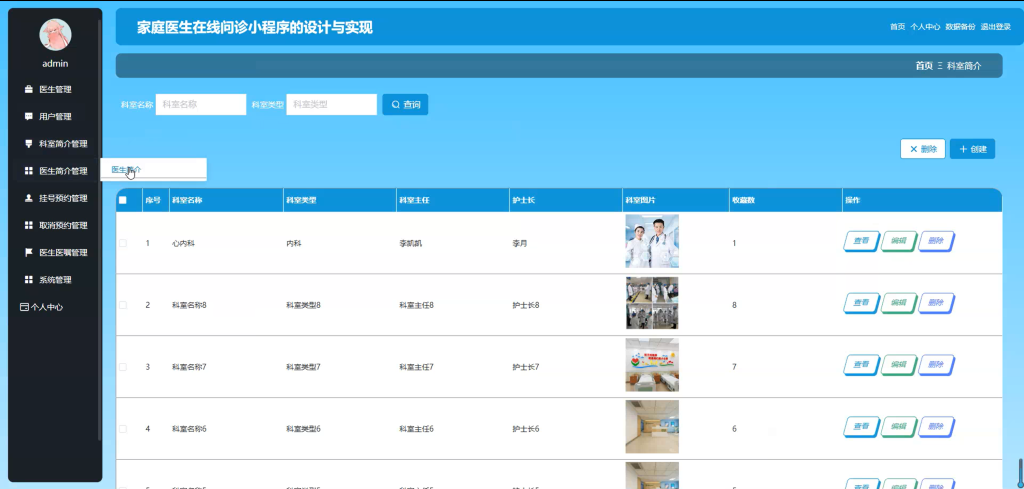Click 查看 for the 科室名称7 row
Image resolution: width=1024 pixels, height=489 pixels.
click(861, 365)
